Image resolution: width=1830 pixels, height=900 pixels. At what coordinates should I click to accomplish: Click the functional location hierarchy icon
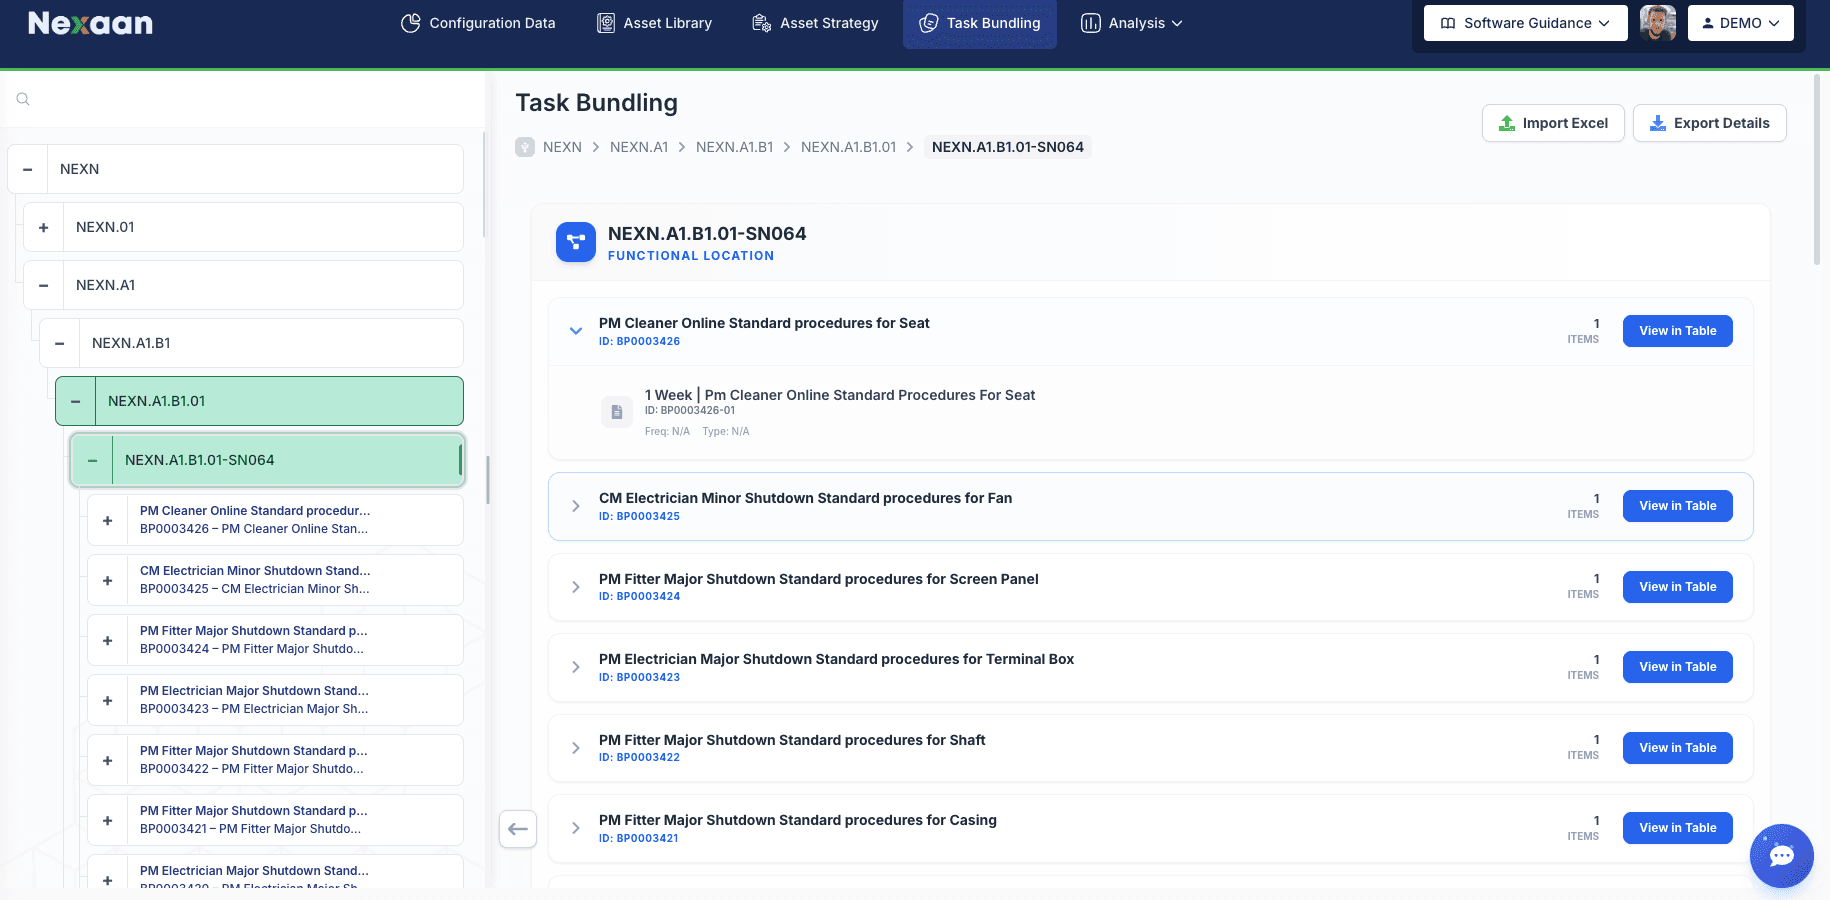click(x=576, y=242)
